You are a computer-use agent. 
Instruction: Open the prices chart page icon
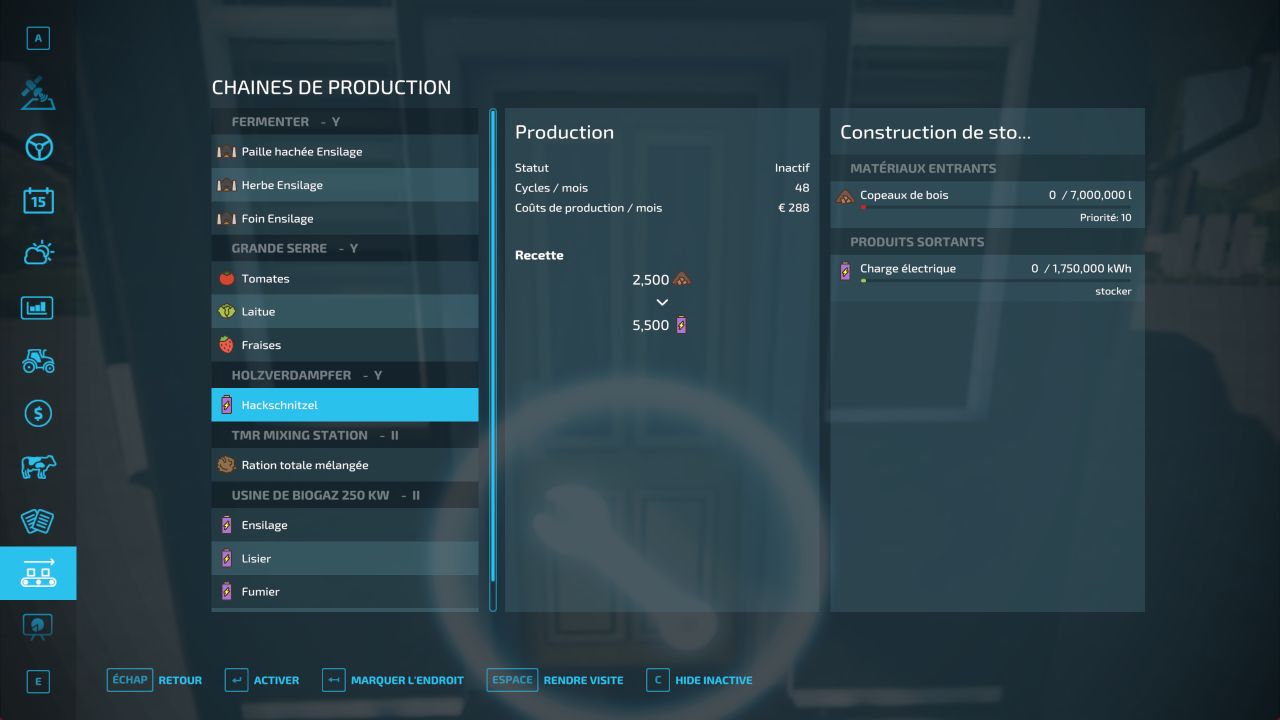click(38, 307)
